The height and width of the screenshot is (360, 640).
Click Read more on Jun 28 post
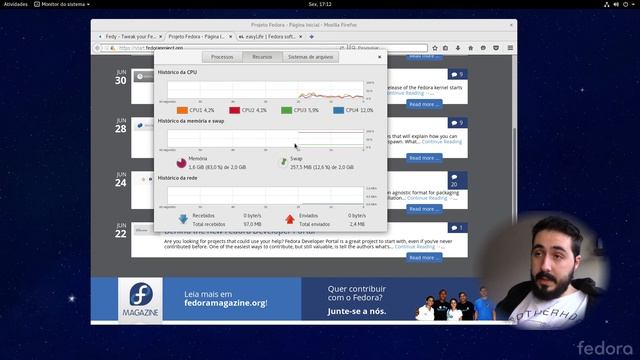pos(424,158)
